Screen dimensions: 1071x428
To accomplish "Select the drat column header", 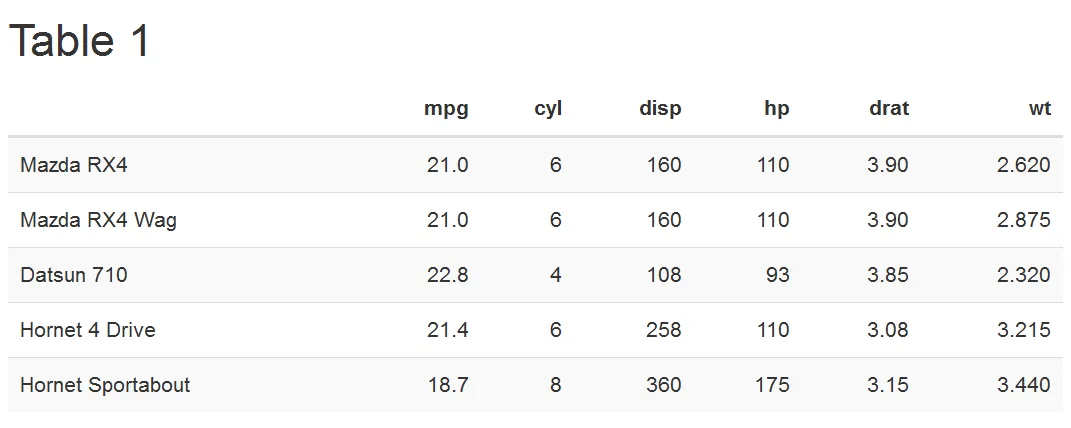I will 889,108.
